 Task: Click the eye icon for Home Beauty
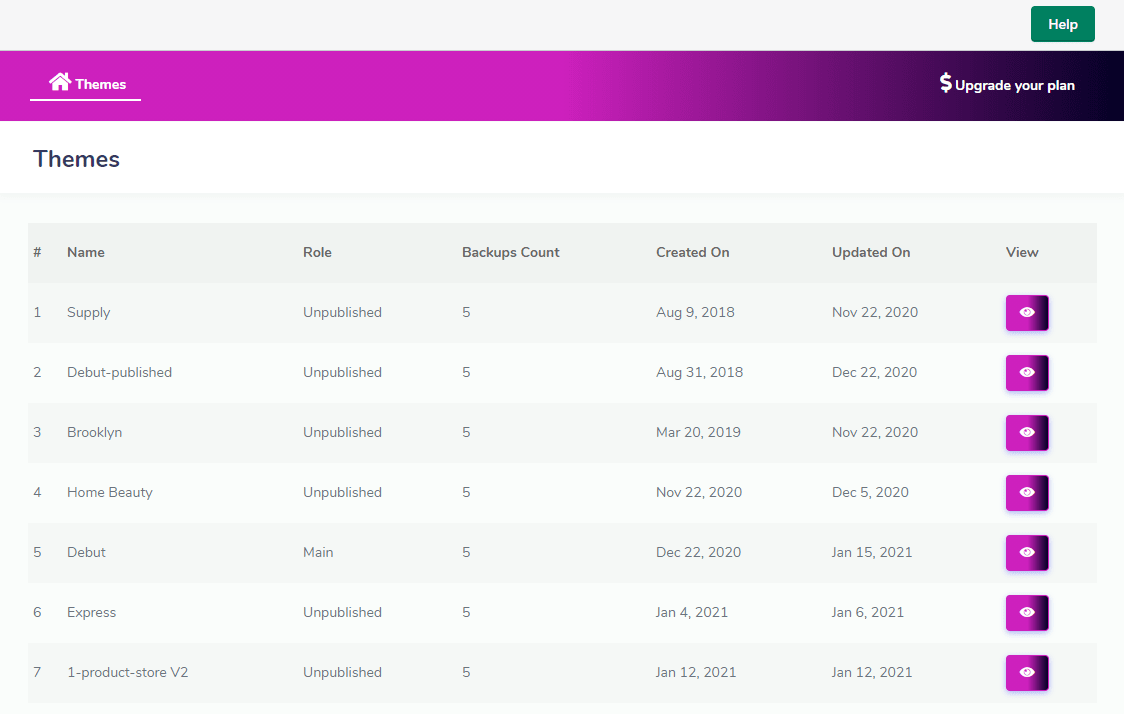tap(1027, 492)
